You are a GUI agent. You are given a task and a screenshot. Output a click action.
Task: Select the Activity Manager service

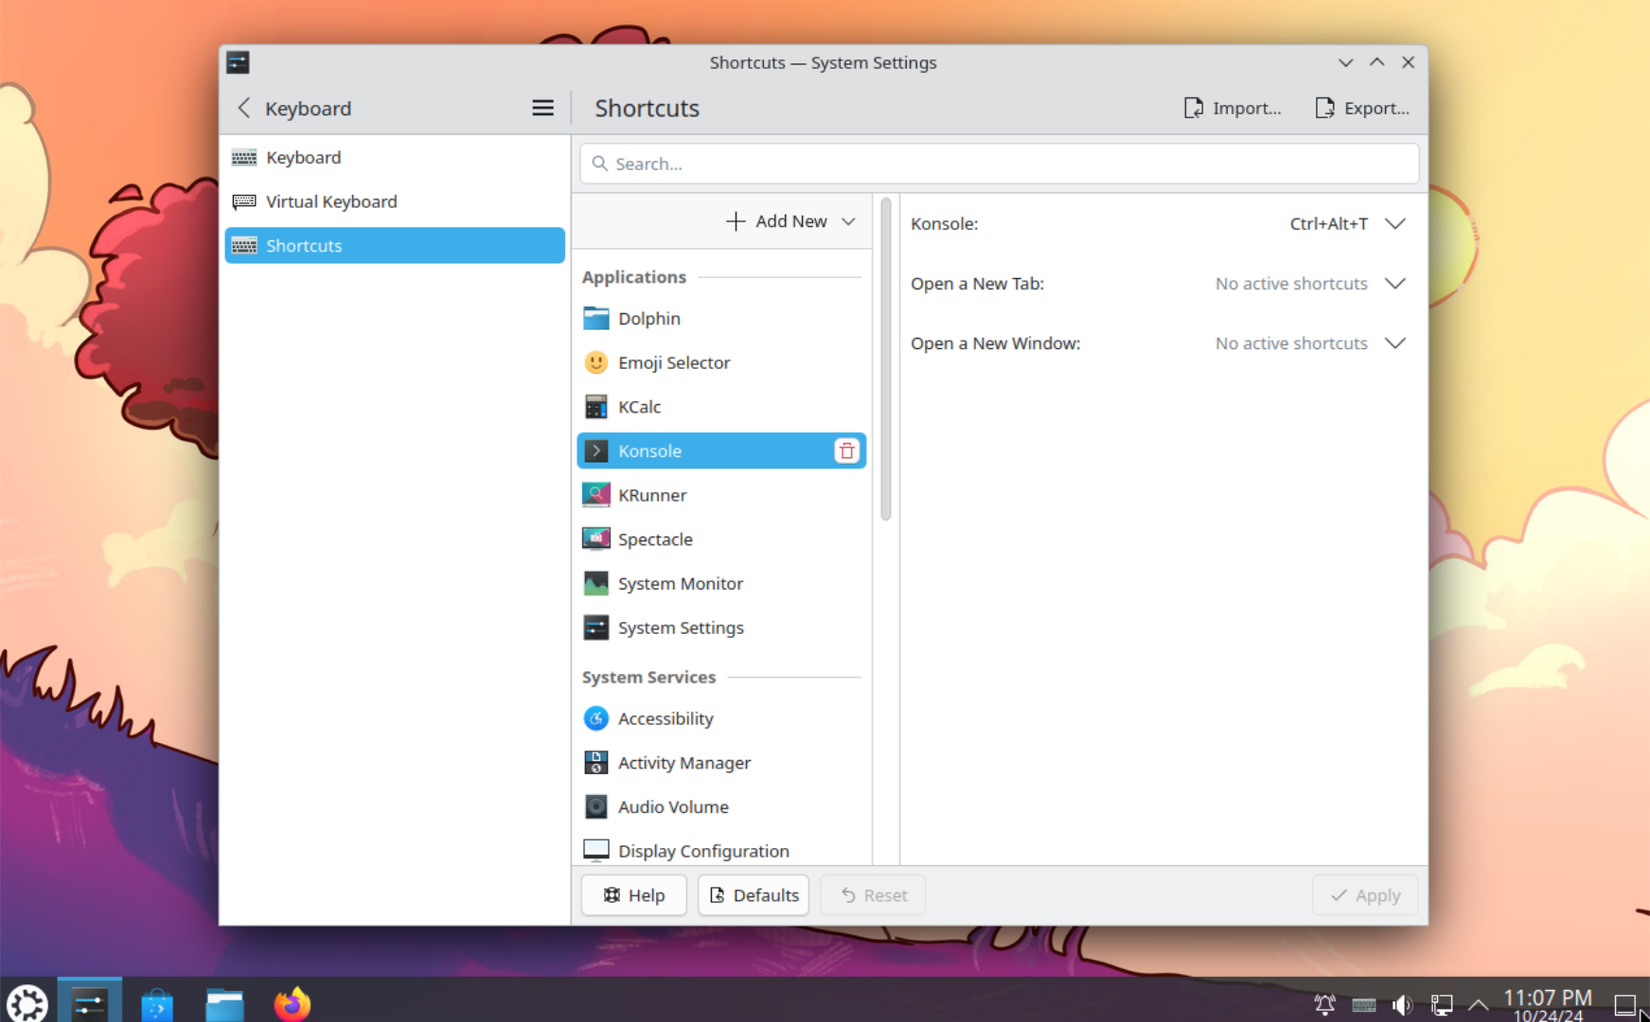click(x=684, y=762)
